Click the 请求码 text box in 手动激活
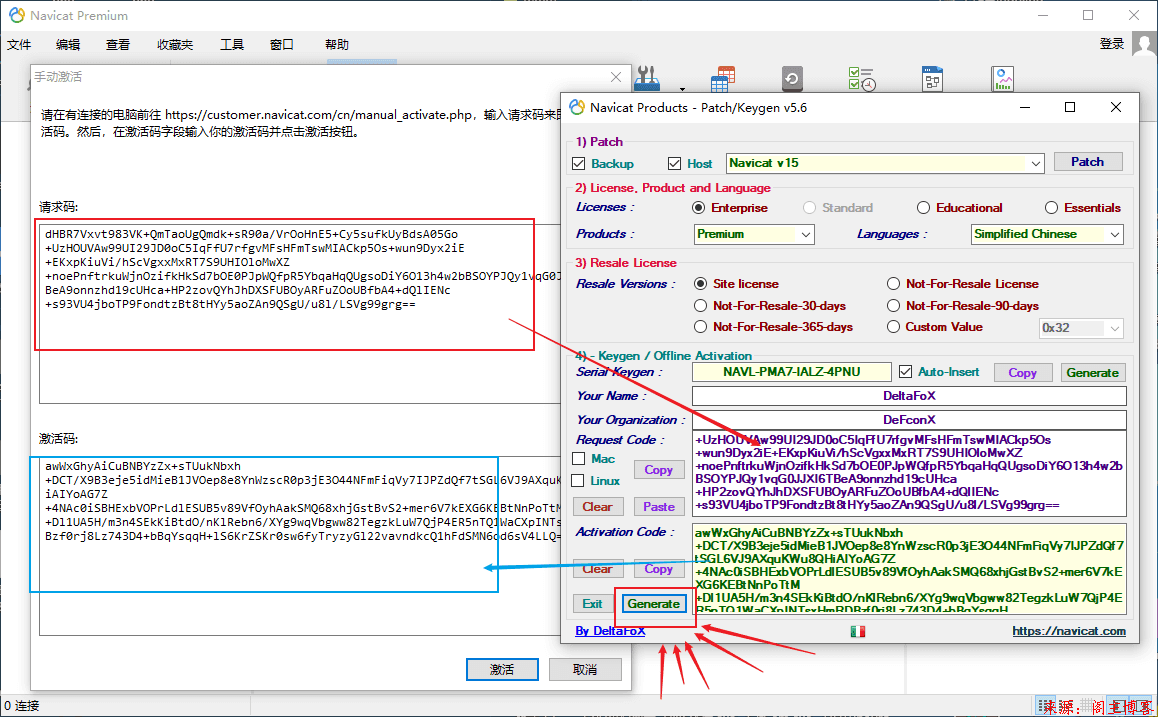 click(301, 314)
